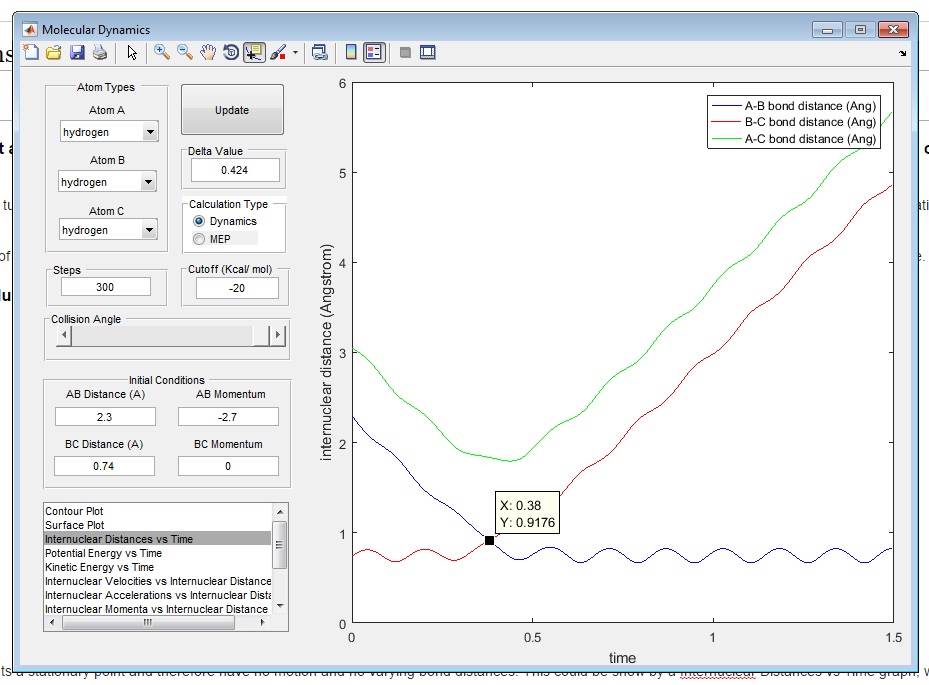
Task: Toggle the Data Cursor tool
Action: pyautogui.click(x=254, y=52)
